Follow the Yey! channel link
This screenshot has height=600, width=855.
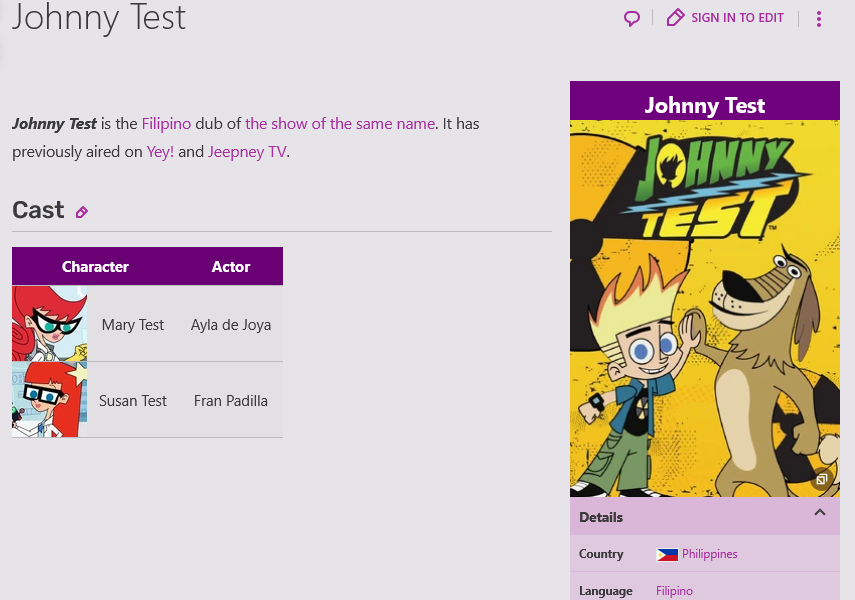159,151
